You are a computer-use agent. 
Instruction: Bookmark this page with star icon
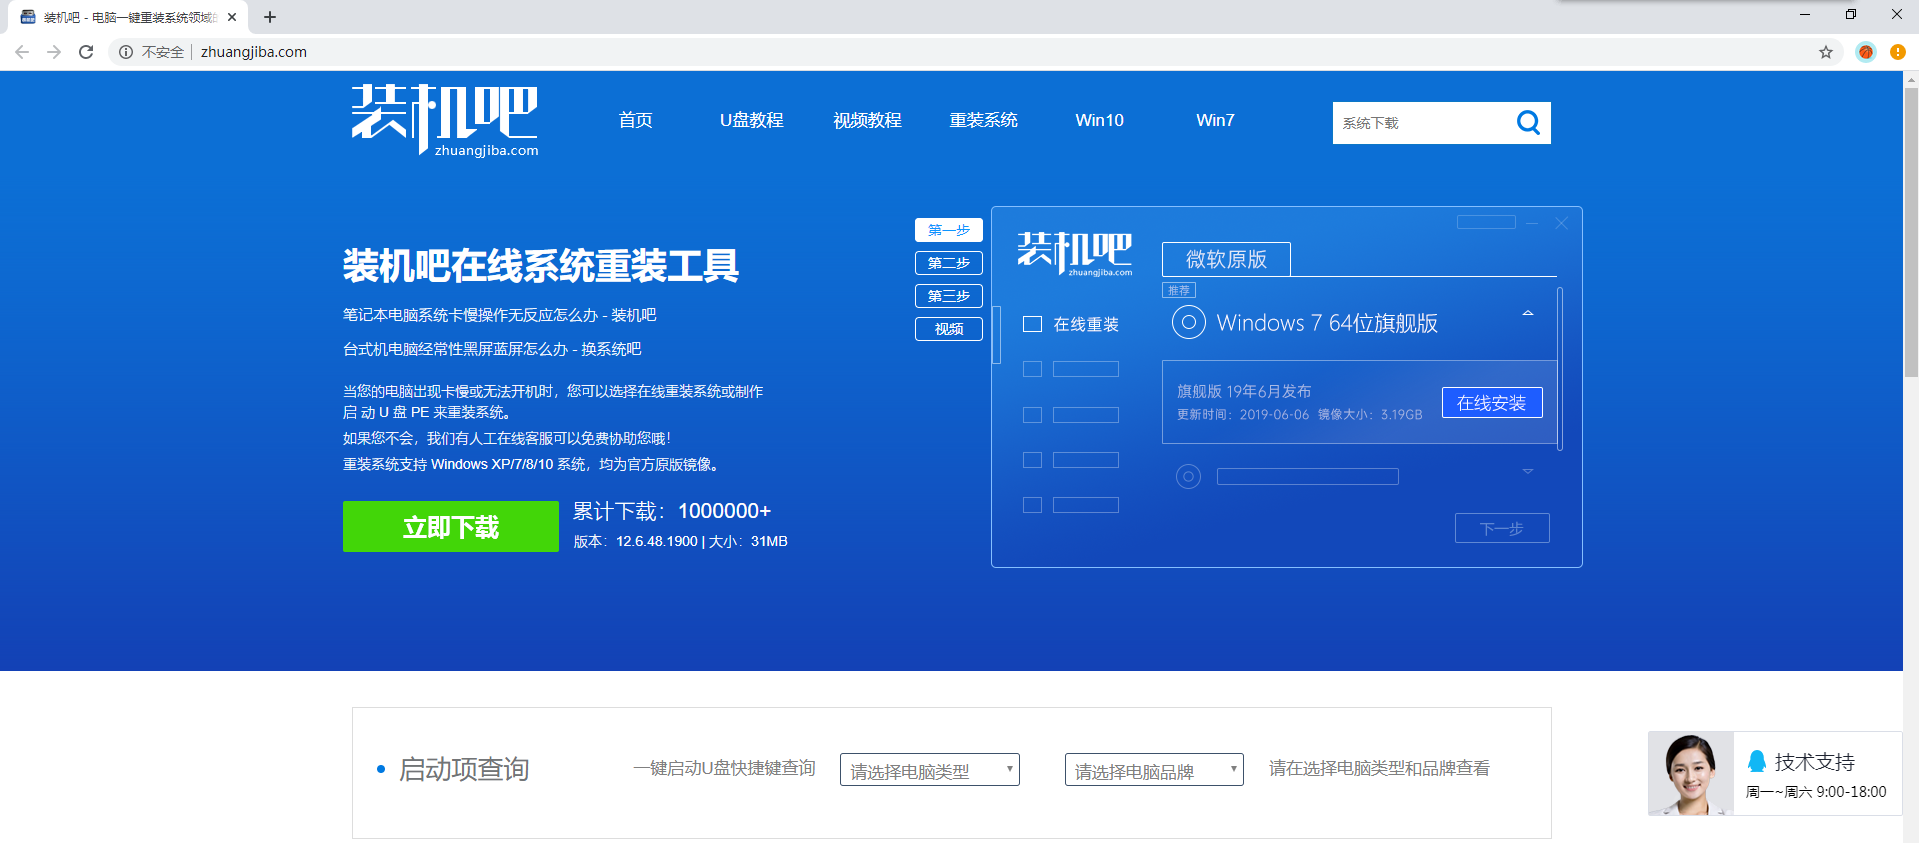[x=1825, y=52]
